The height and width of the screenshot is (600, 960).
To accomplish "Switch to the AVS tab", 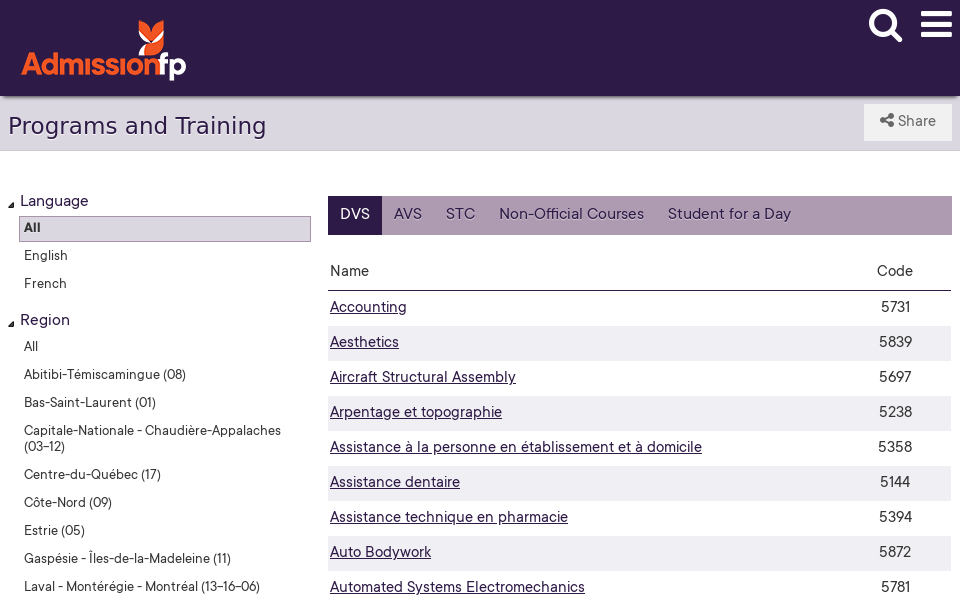I will click(407, 214).
